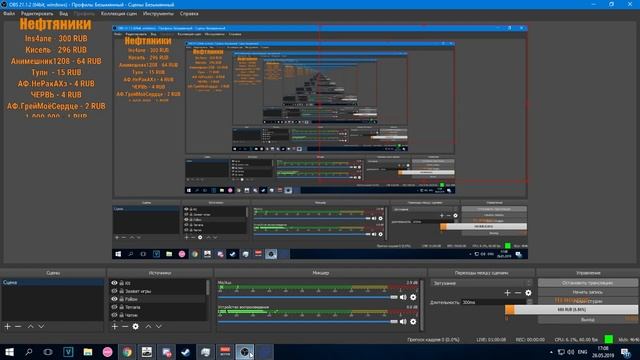Viewport: 640px width, 360px height.
Task: Click the 'Ins4ane - 300 RUB' text in the preview
Action: click(56, 38)
